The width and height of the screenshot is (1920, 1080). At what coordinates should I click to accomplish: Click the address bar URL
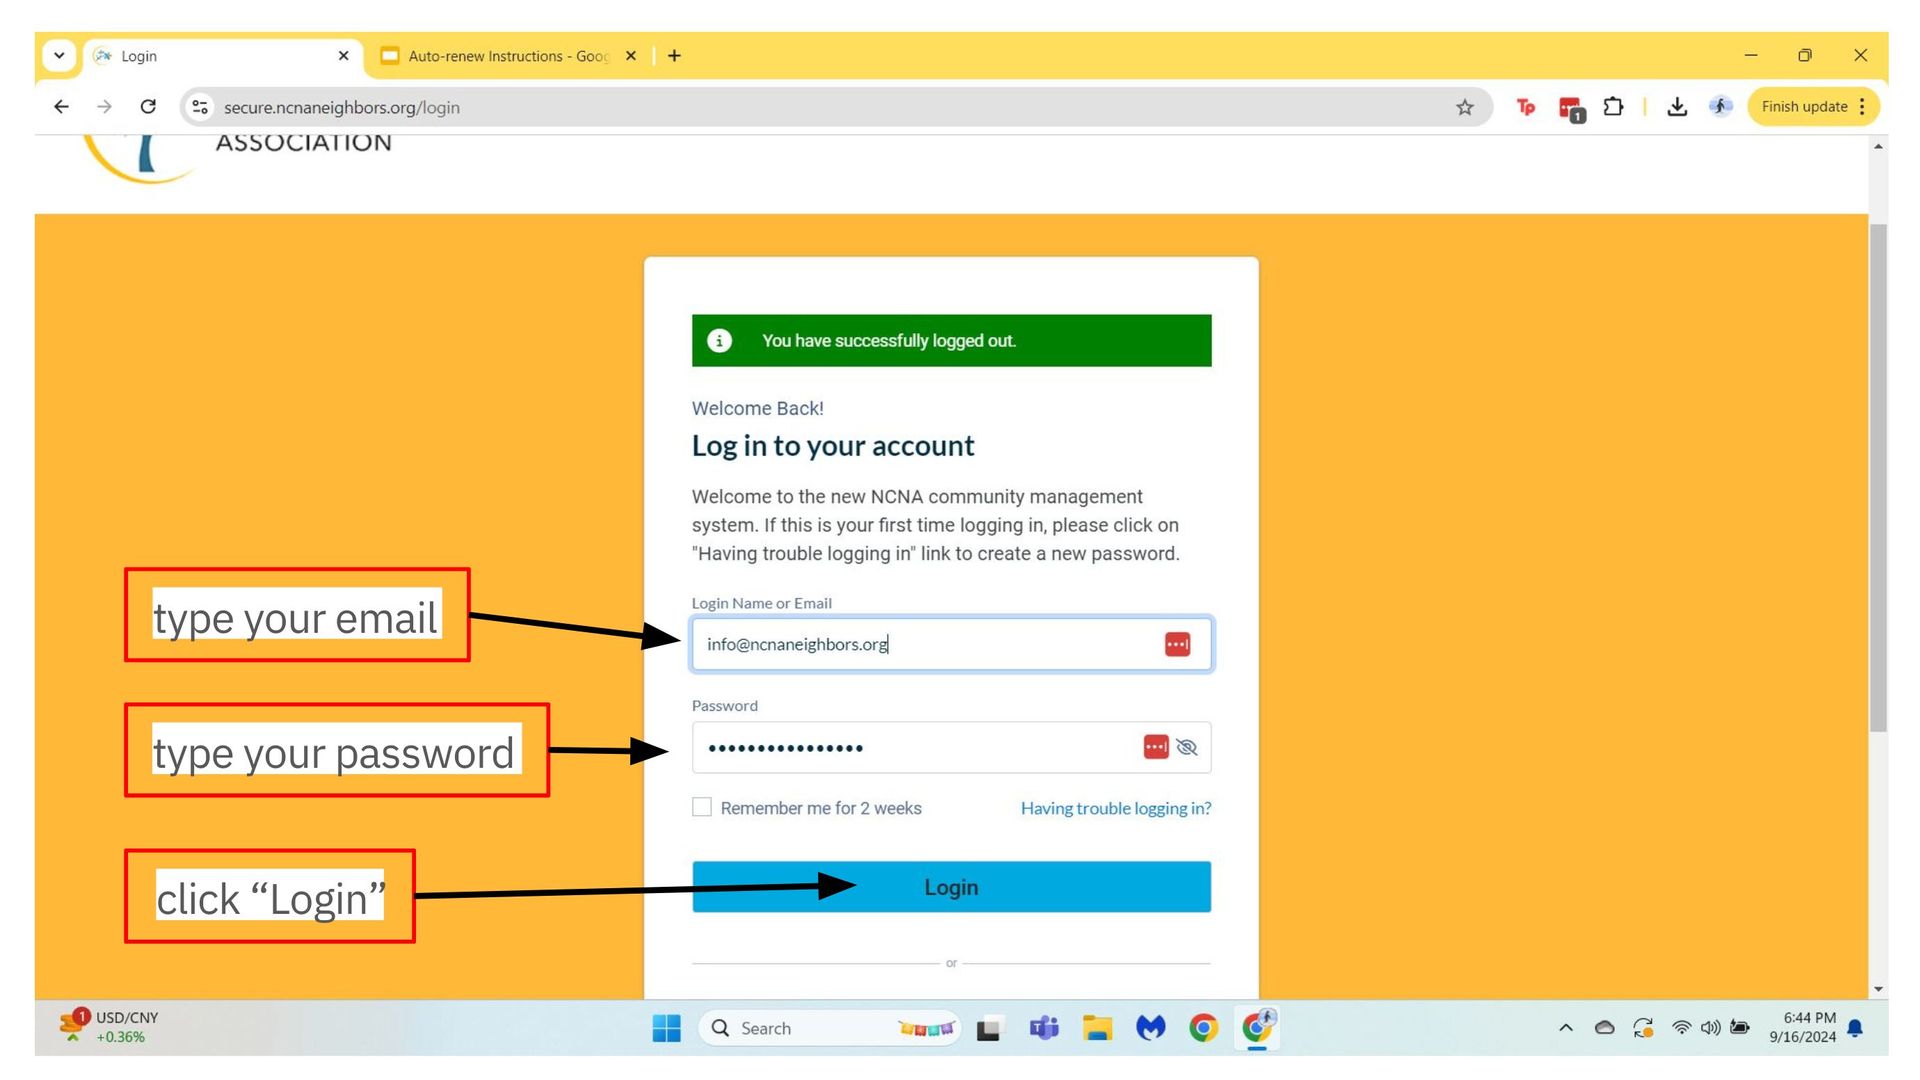(x=341, y=107)
